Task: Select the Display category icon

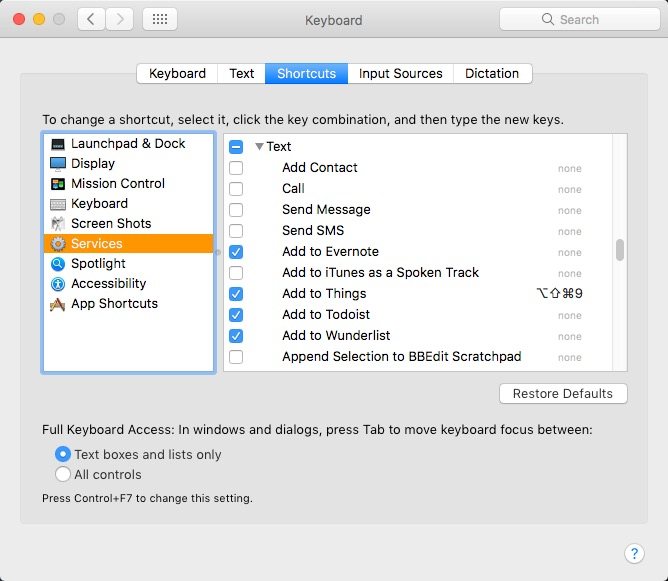Action: tap(58, 164)
